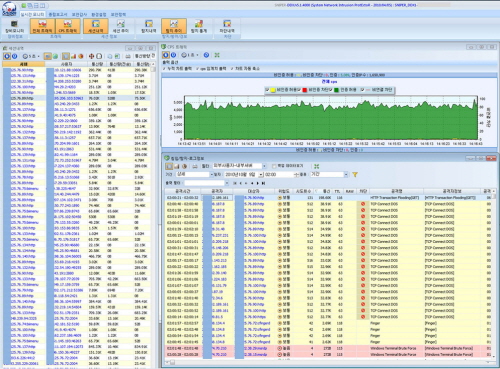Open date picker dropdown showing 2010년10월 9일

click(261, 174)
